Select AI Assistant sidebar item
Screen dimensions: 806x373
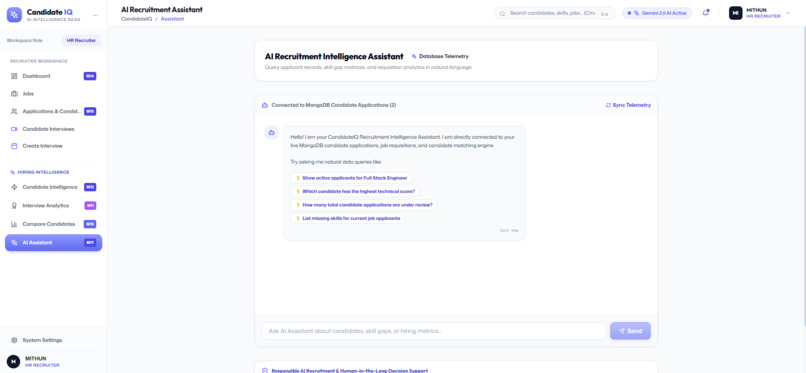point(53,243)
